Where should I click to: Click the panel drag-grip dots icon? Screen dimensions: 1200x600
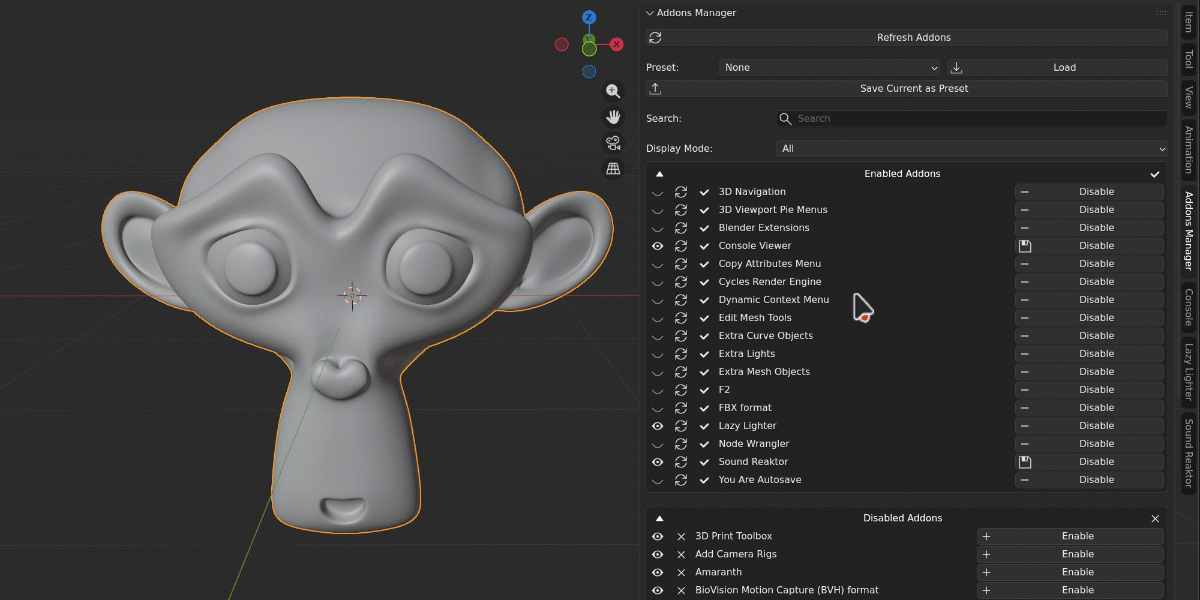[x=1161, y=13]
